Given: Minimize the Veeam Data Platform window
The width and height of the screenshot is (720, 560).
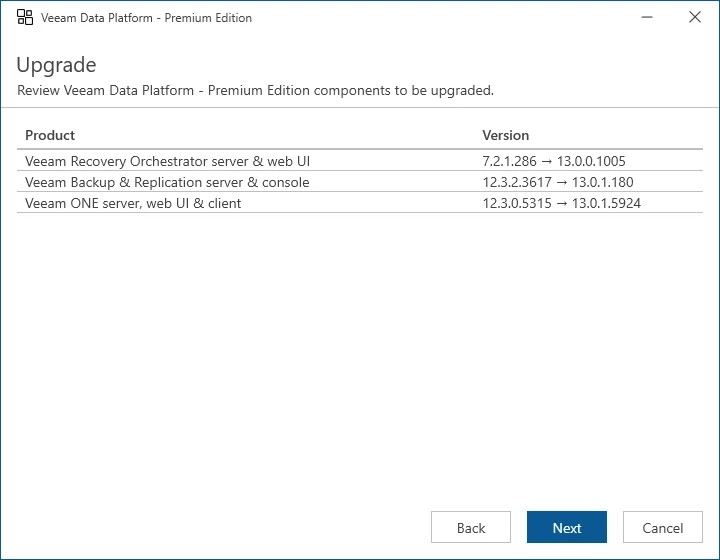Looking at the screenshot, I should [x=649, y=17].
